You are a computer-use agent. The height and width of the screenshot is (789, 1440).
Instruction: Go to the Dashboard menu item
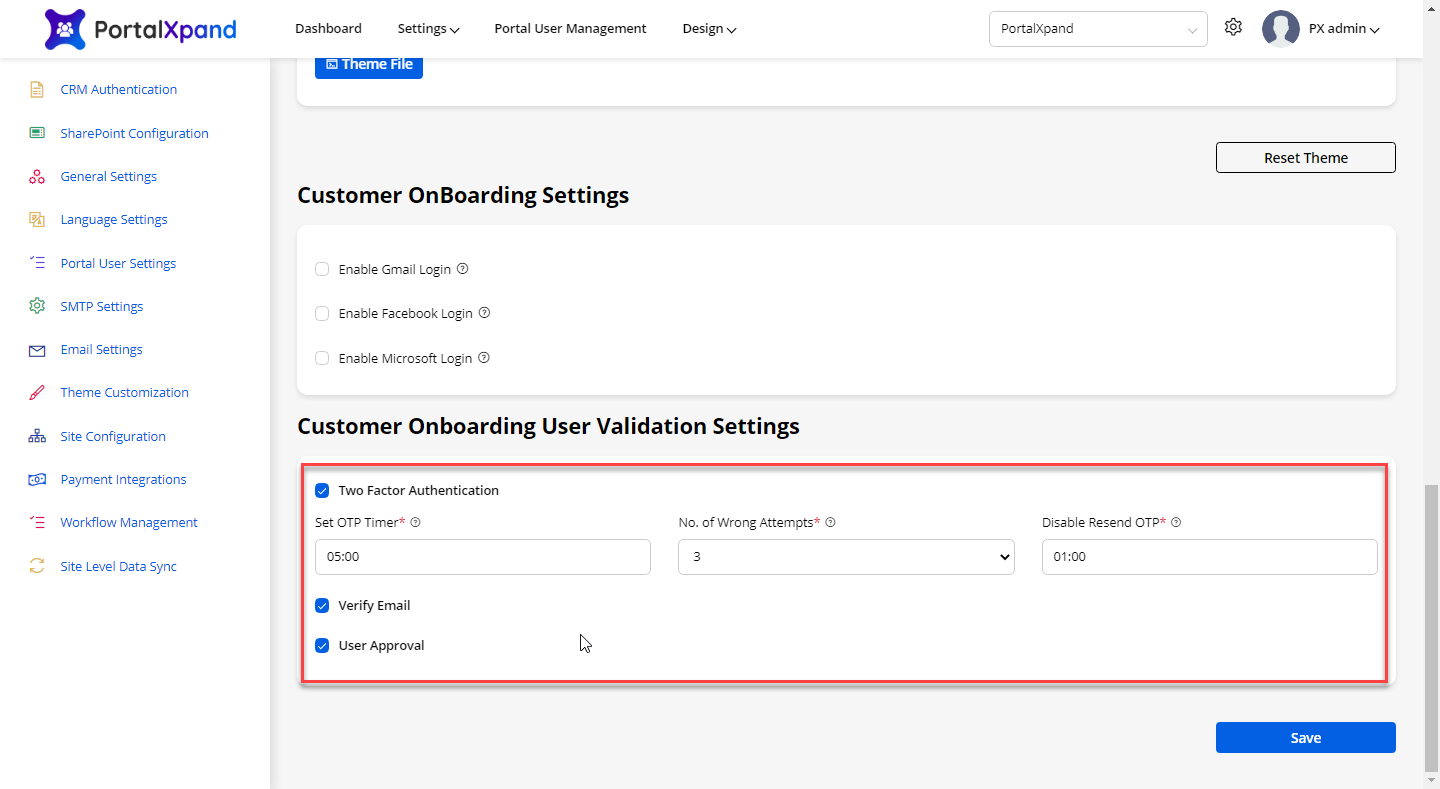[x=328, y=29]
